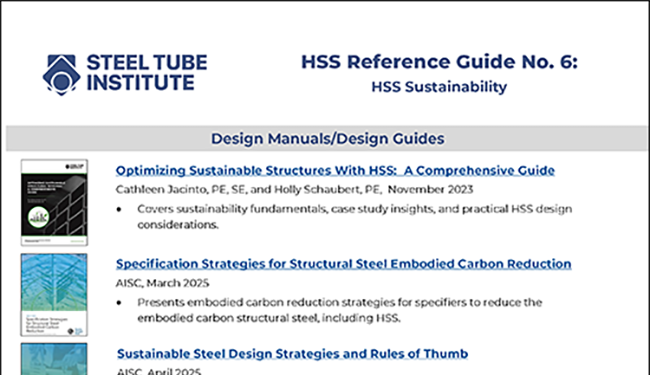The image size is (650, 375).
Task: Click the Design Manuals/Design Guides section header
Action: coord(327,138)
